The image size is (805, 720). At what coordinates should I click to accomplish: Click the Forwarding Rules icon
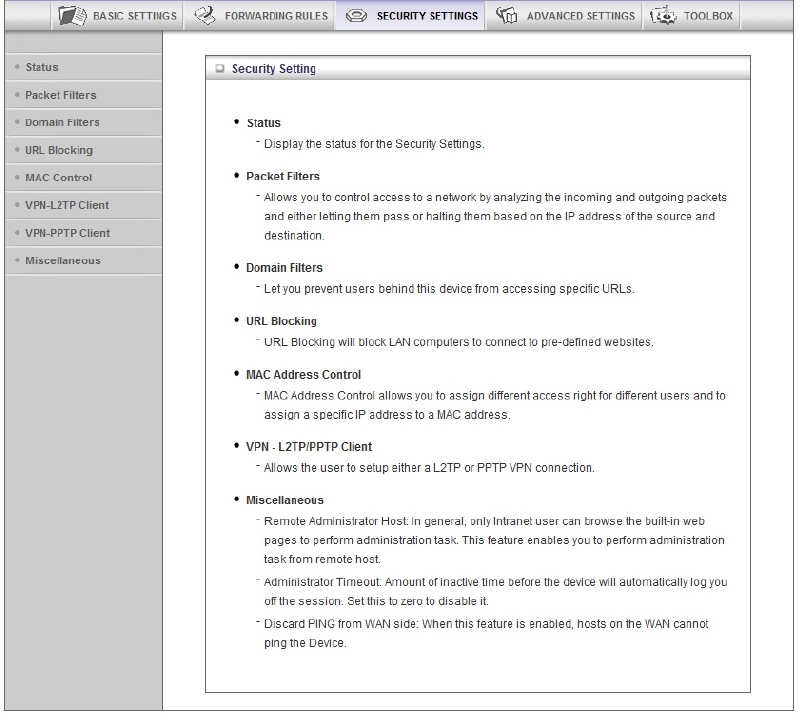tap(205, 15)
